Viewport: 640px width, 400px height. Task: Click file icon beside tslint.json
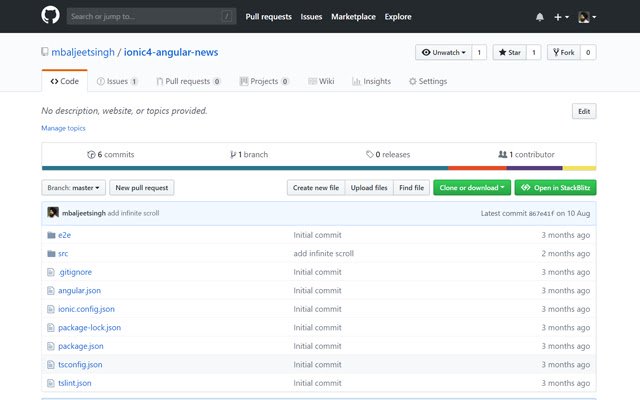point(51,383)
